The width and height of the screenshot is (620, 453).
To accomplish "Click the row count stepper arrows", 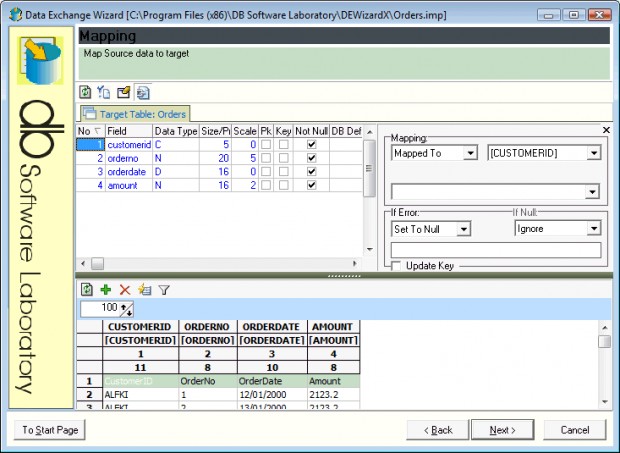I will click(x=127, y=309).
